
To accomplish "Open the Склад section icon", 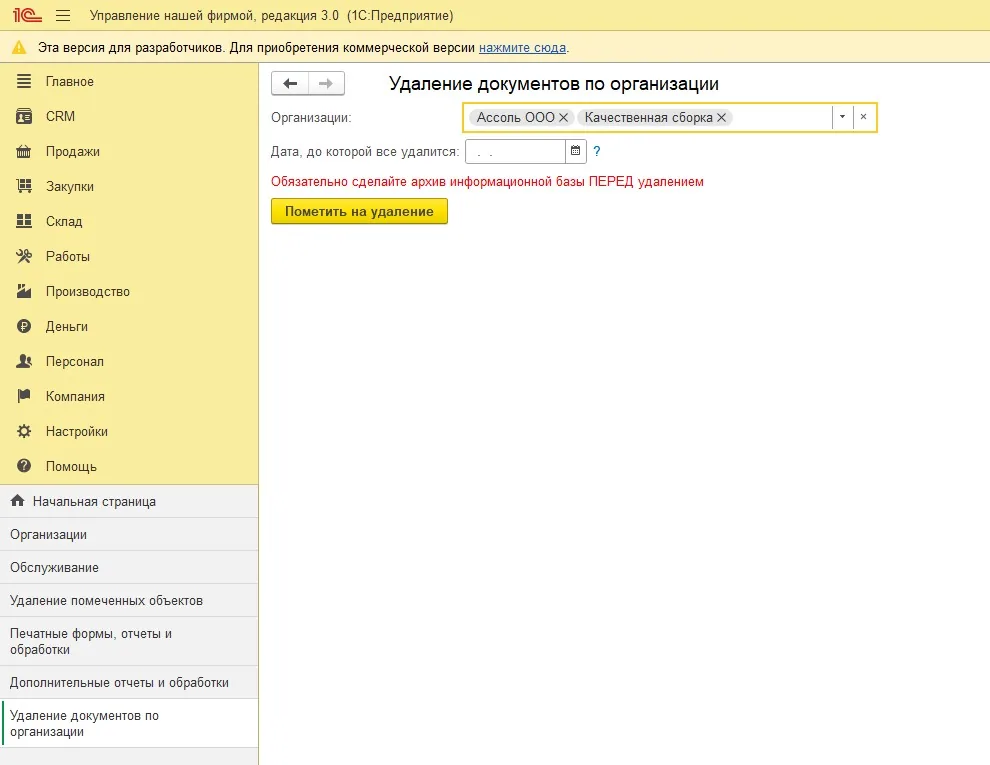I will 24,221.
